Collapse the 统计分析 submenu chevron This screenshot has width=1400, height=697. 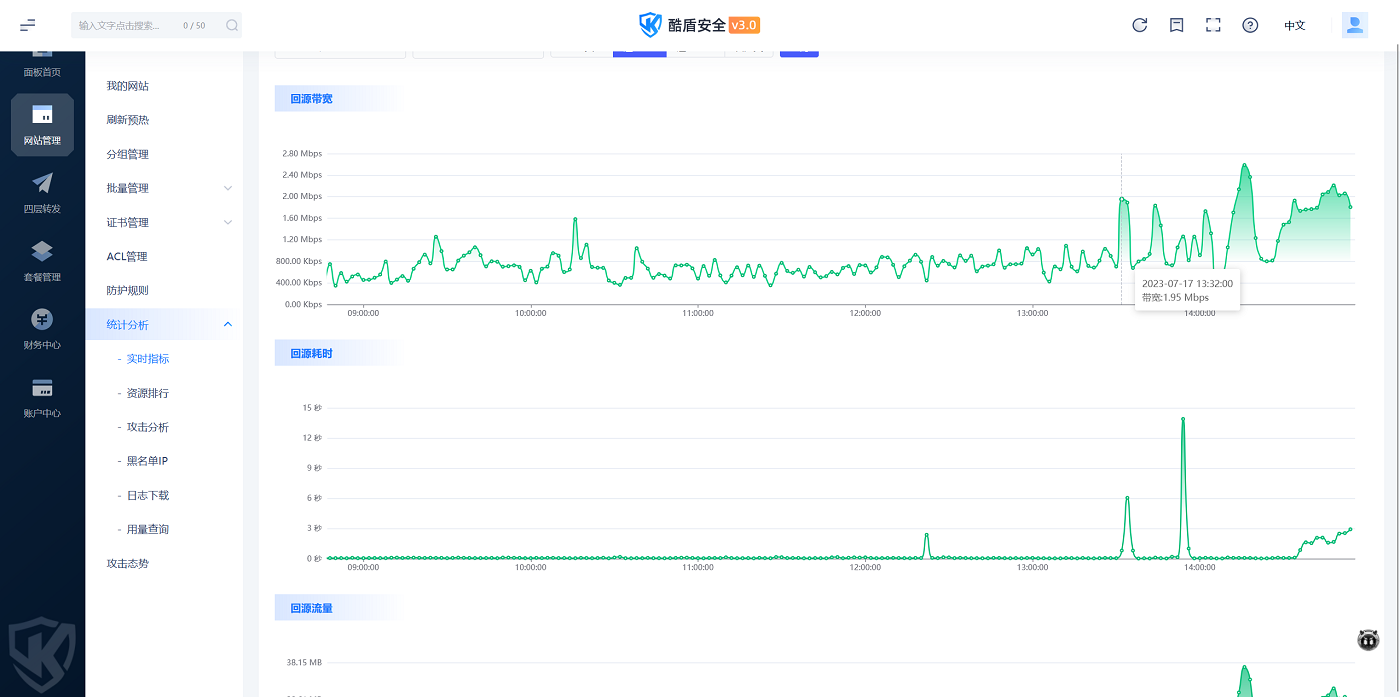pyautogui.click(x=227, y=324)
